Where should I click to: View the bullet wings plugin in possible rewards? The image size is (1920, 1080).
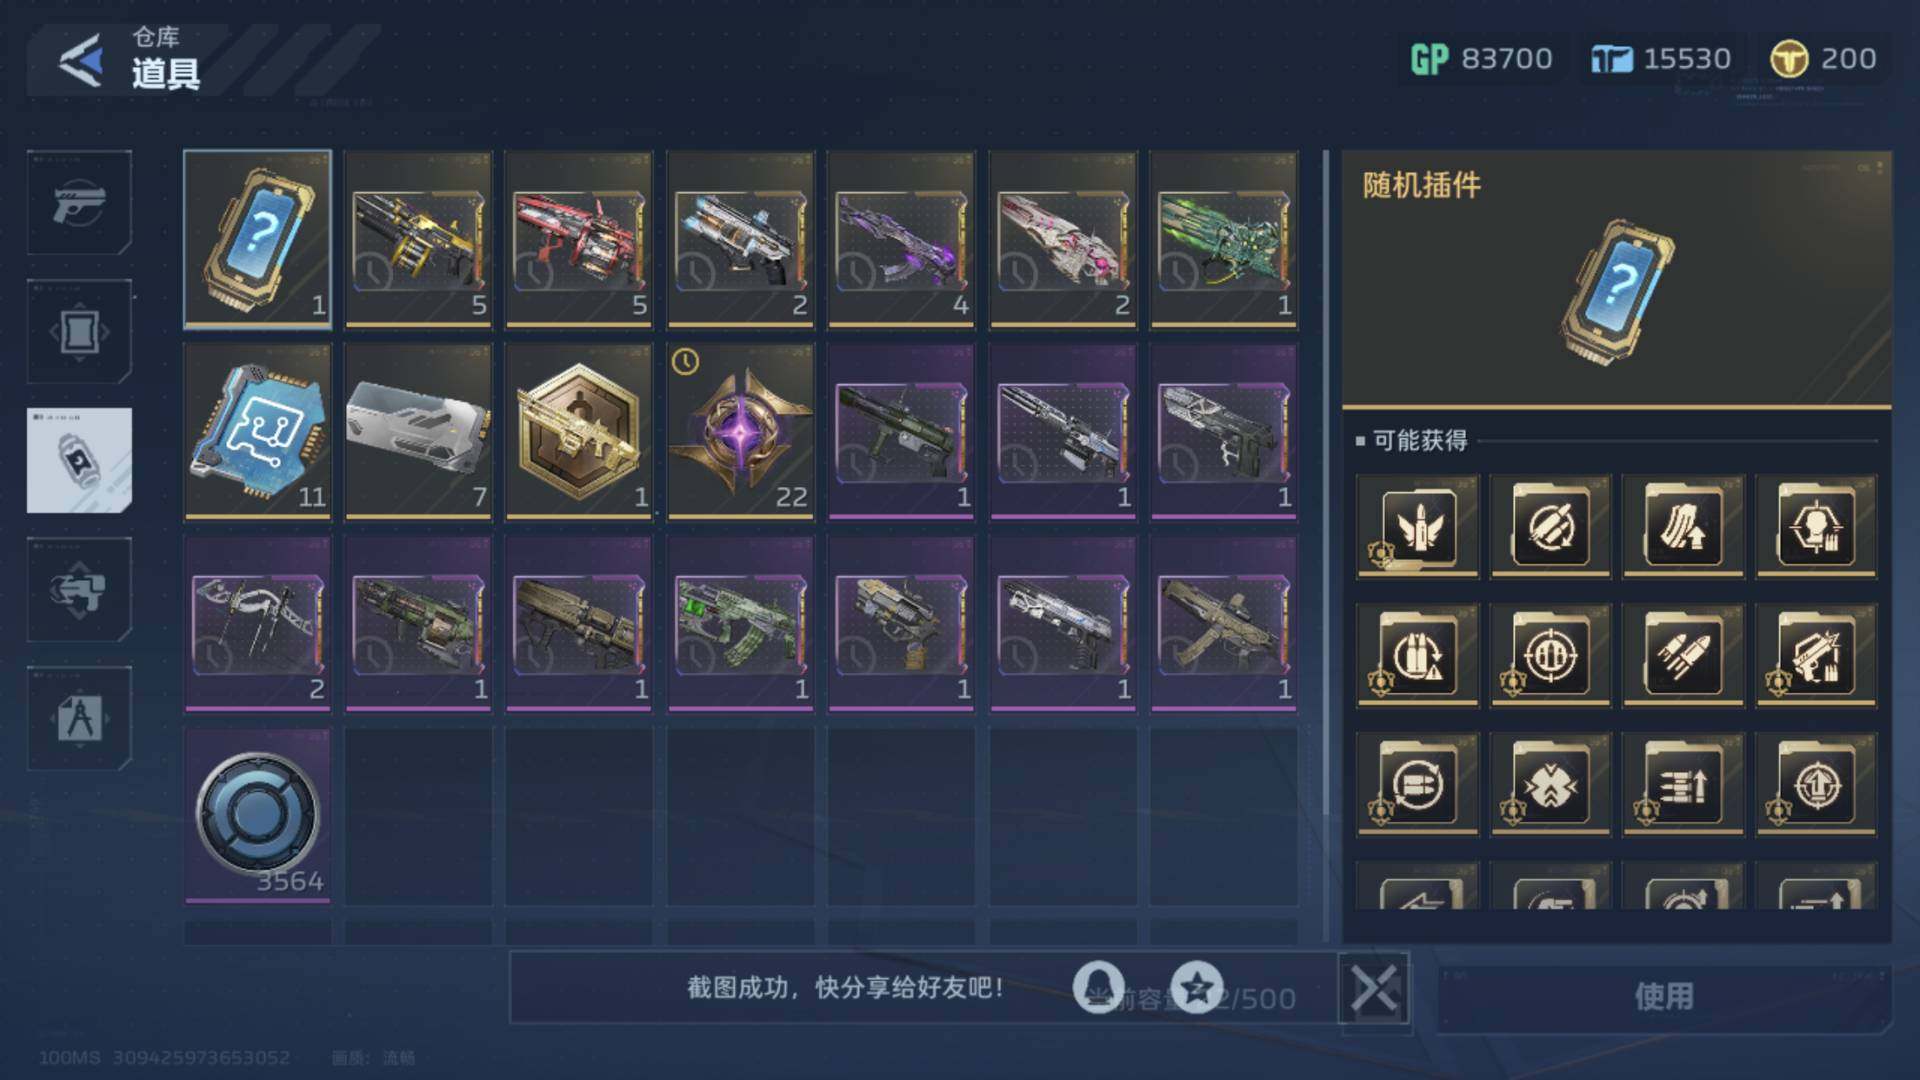point(1417,526)
